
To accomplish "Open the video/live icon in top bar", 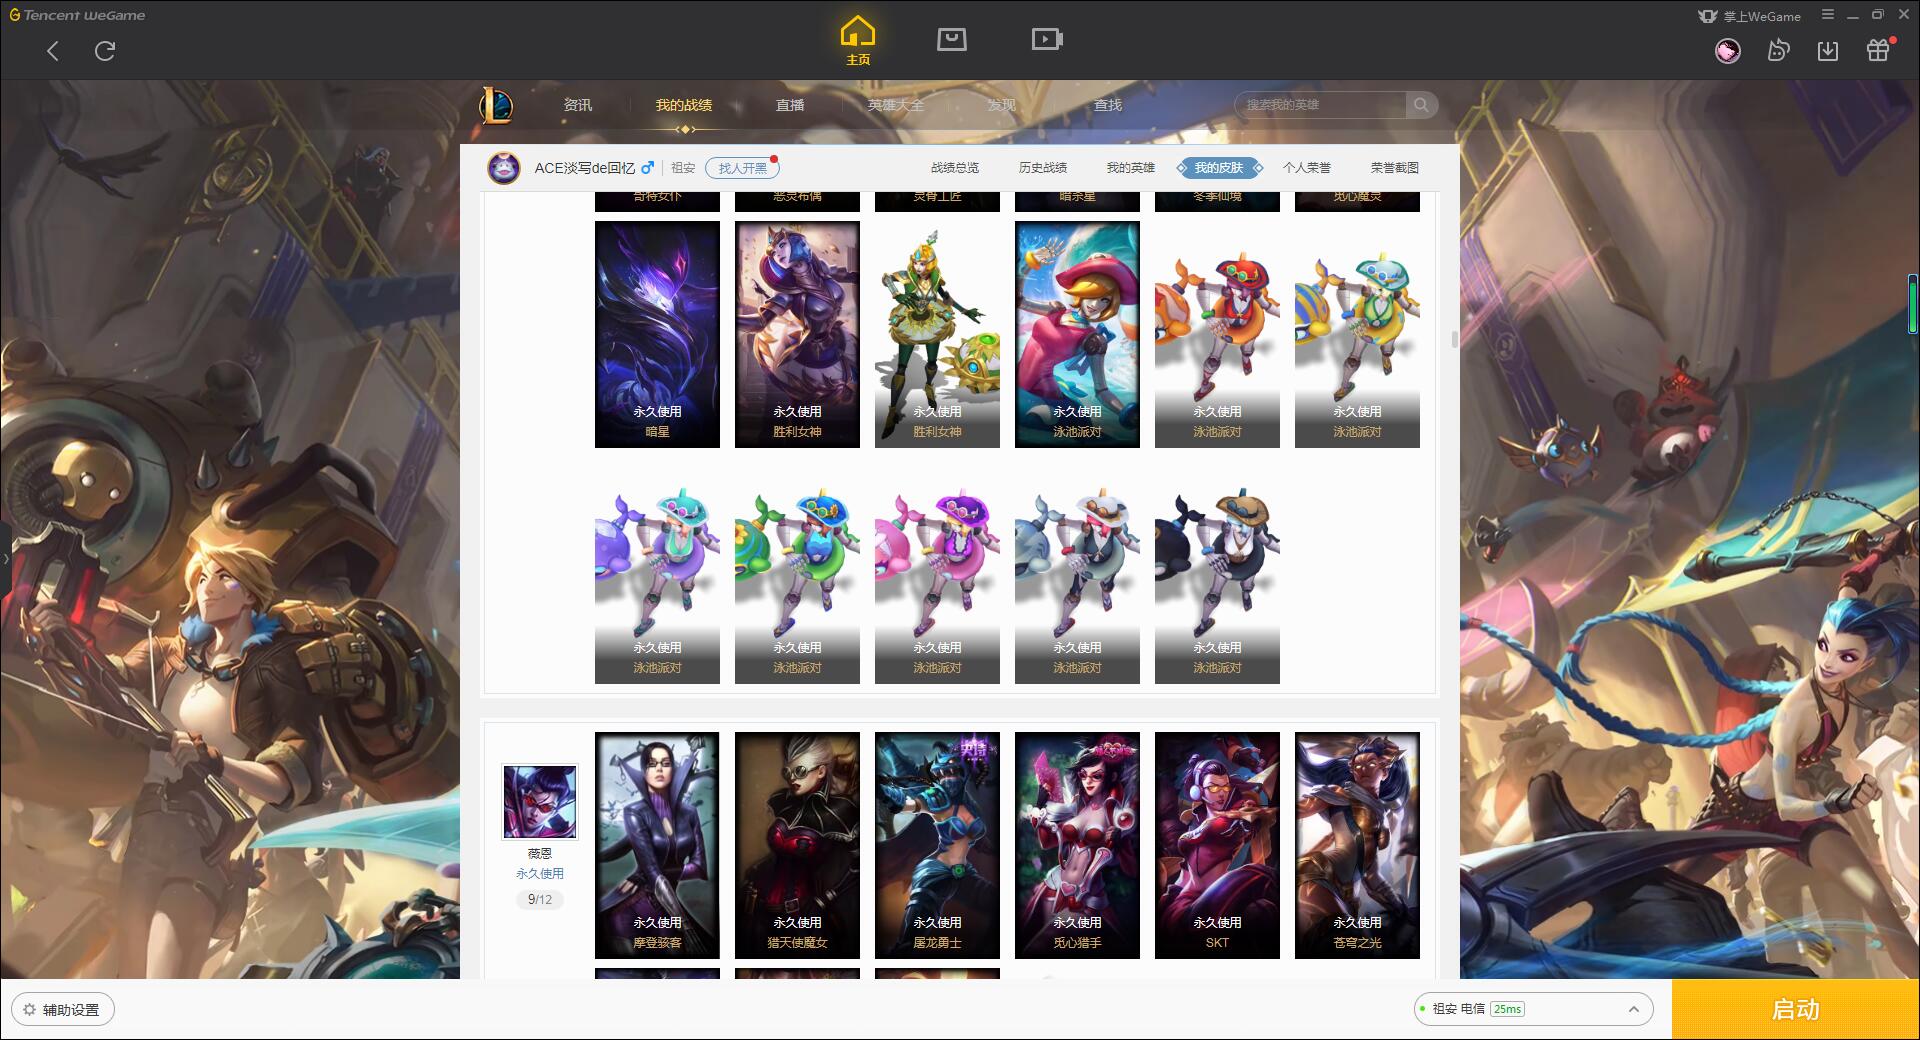I will point(1047,40).
